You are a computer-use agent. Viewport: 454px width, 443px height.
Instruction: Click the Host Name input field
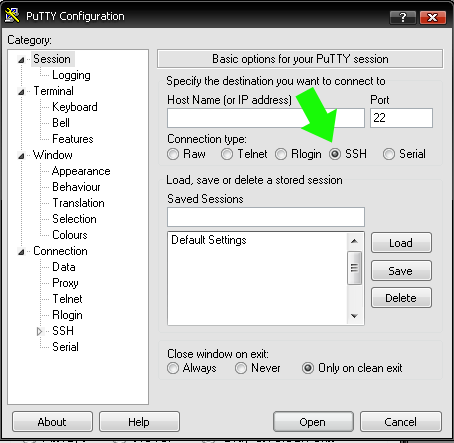click(x=266, y=118)
